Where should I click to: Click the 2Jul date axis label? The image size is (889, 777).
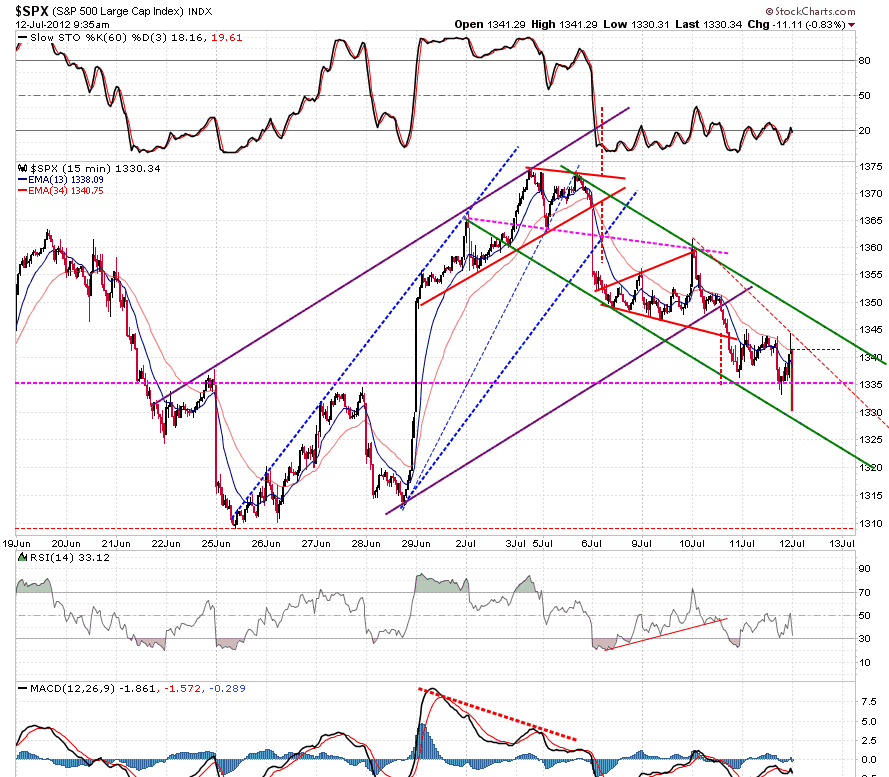click(465, 544)
